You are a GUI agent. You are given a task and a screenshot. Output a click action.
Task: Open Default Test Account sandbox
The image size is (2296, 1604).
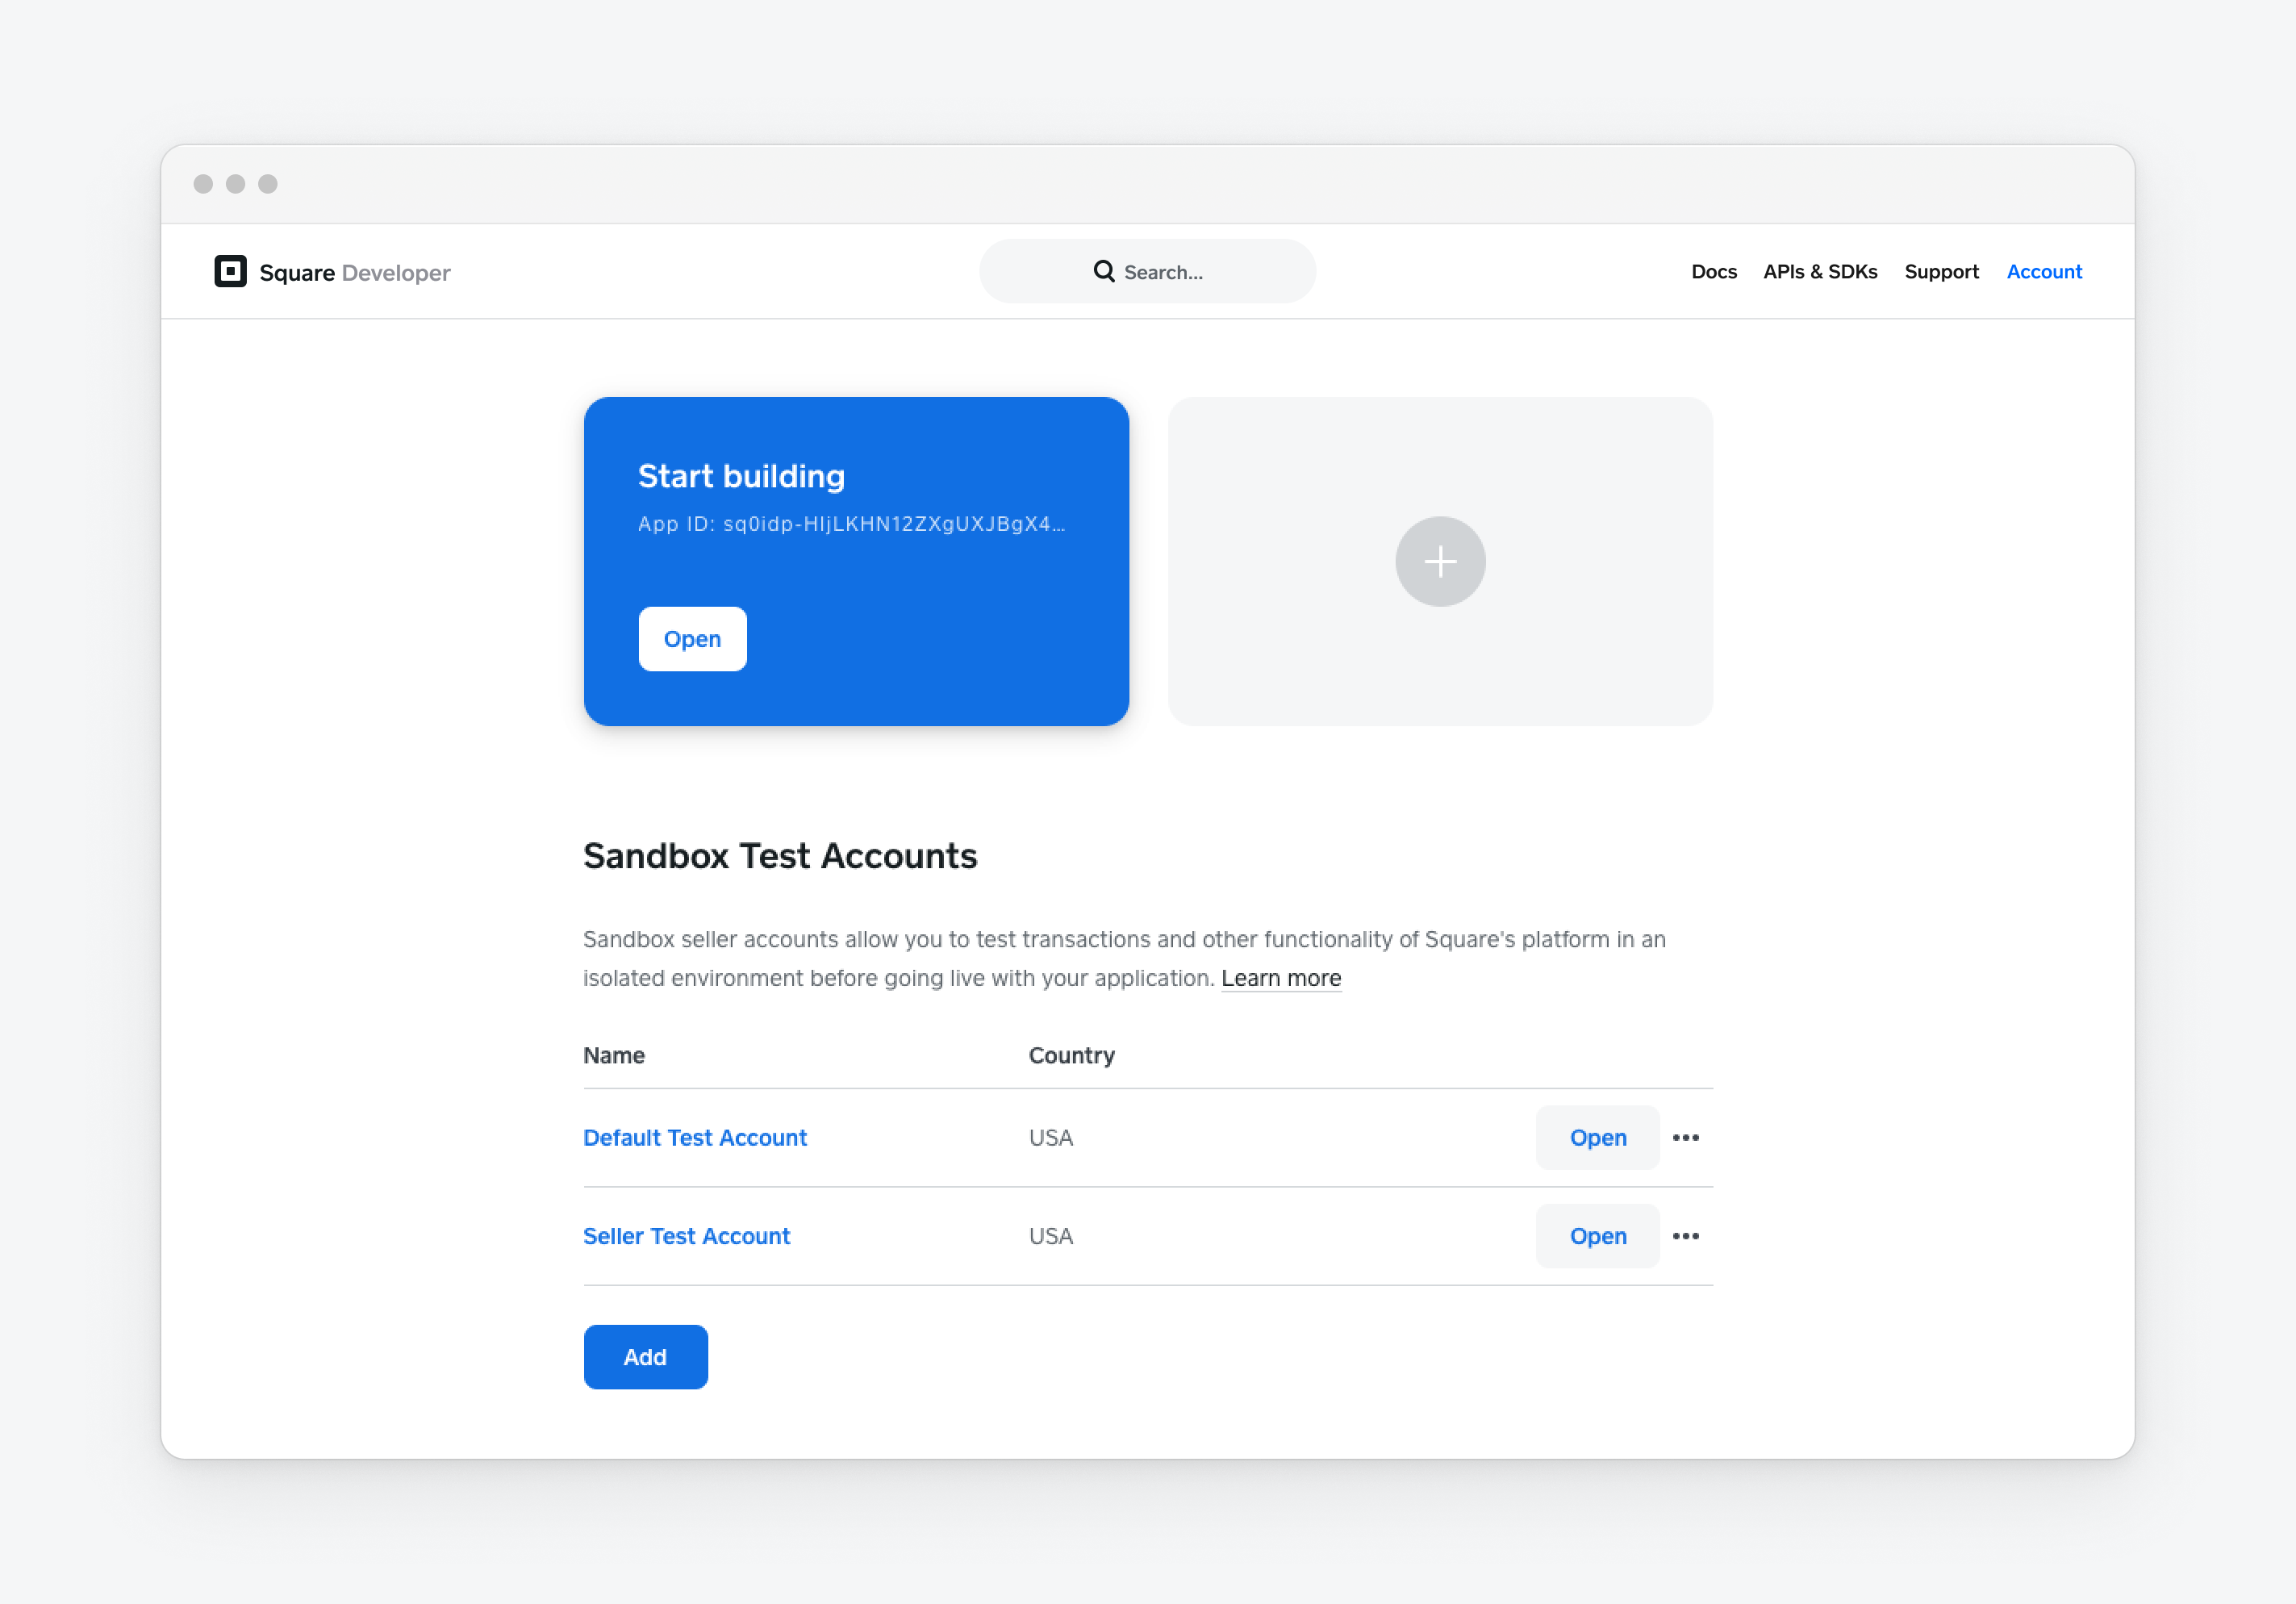click(x=1597, y=1138)
